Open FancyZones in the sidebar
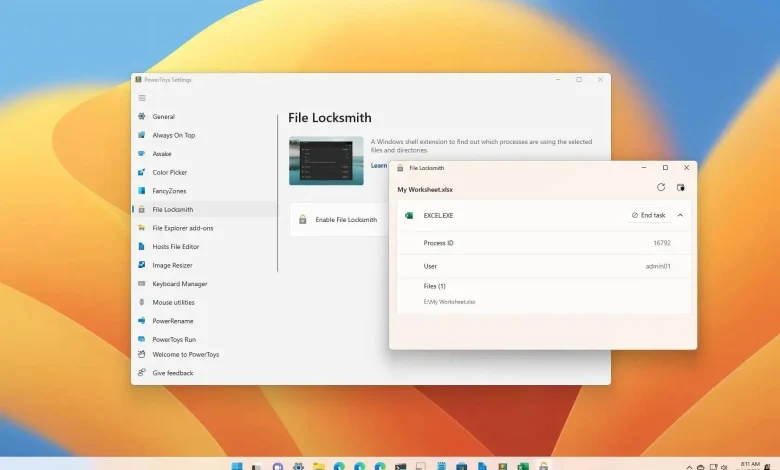This screenshot has height=470, width=780. (x=169, y=190)
